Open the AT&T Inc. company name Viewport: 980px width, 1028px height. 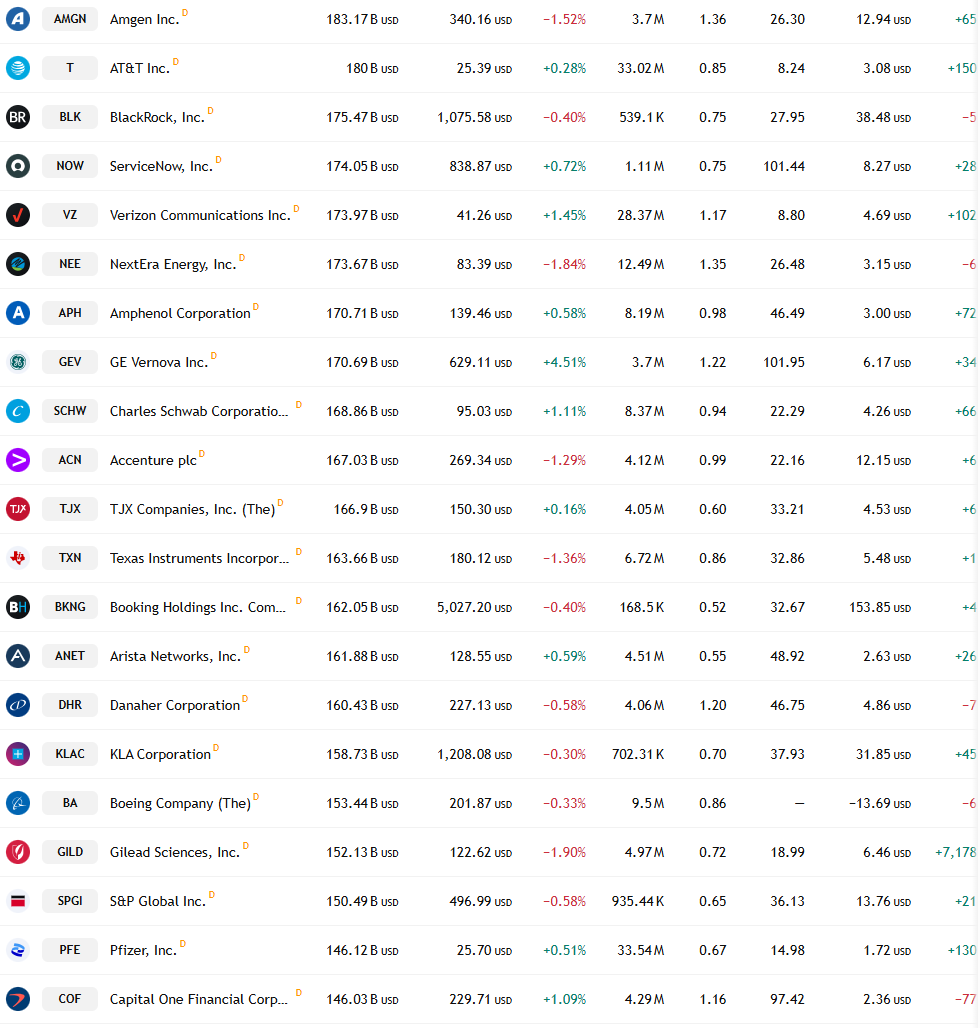coord(140,69)
